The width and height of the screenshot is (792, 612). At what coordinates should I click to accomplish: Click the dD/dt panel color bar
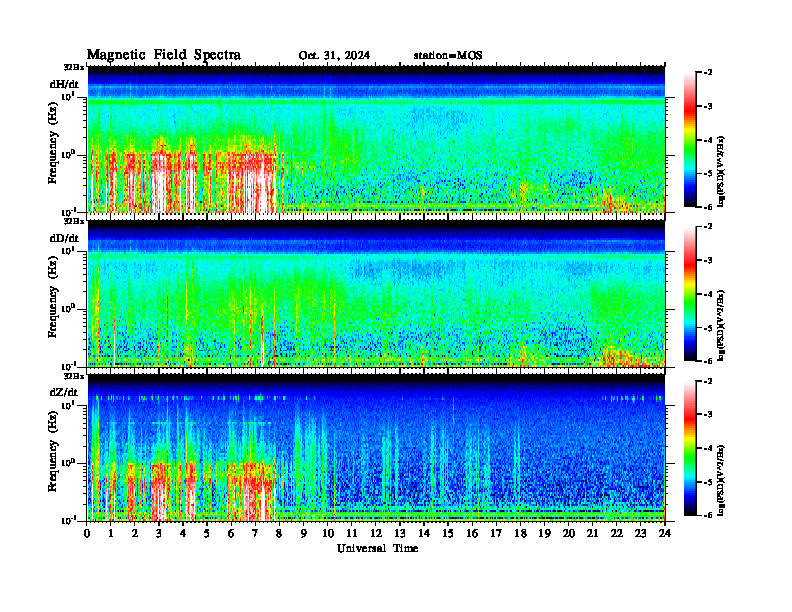[x=690, y=293]
